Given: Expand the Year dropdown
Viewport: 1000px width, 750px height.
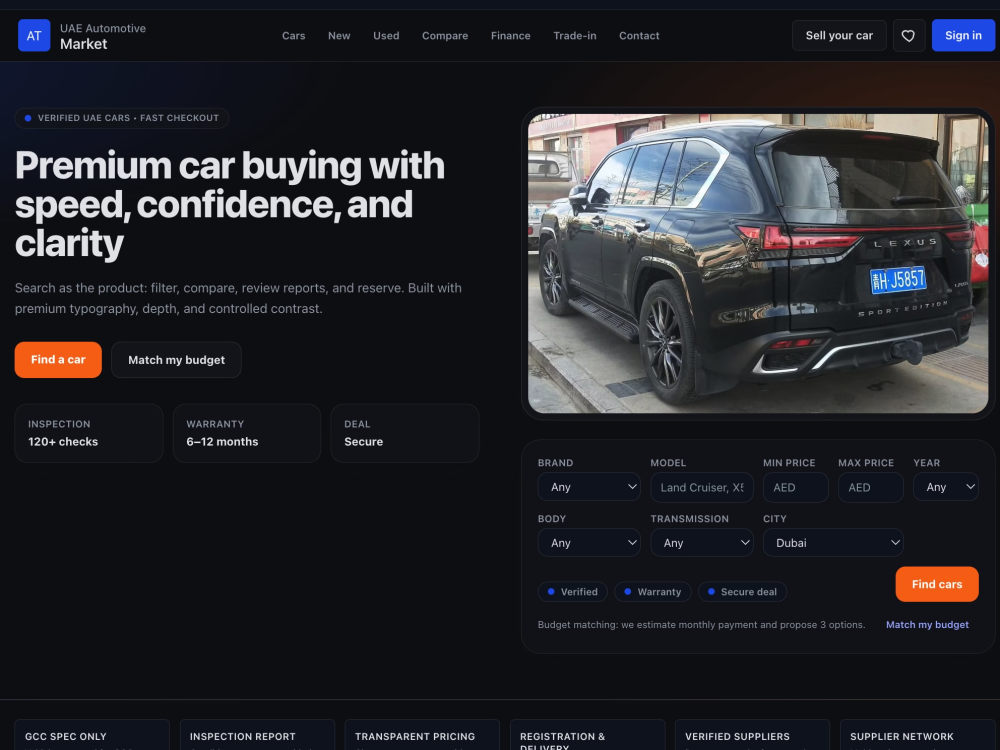Looking at the screenshot, I should (946, 487).
